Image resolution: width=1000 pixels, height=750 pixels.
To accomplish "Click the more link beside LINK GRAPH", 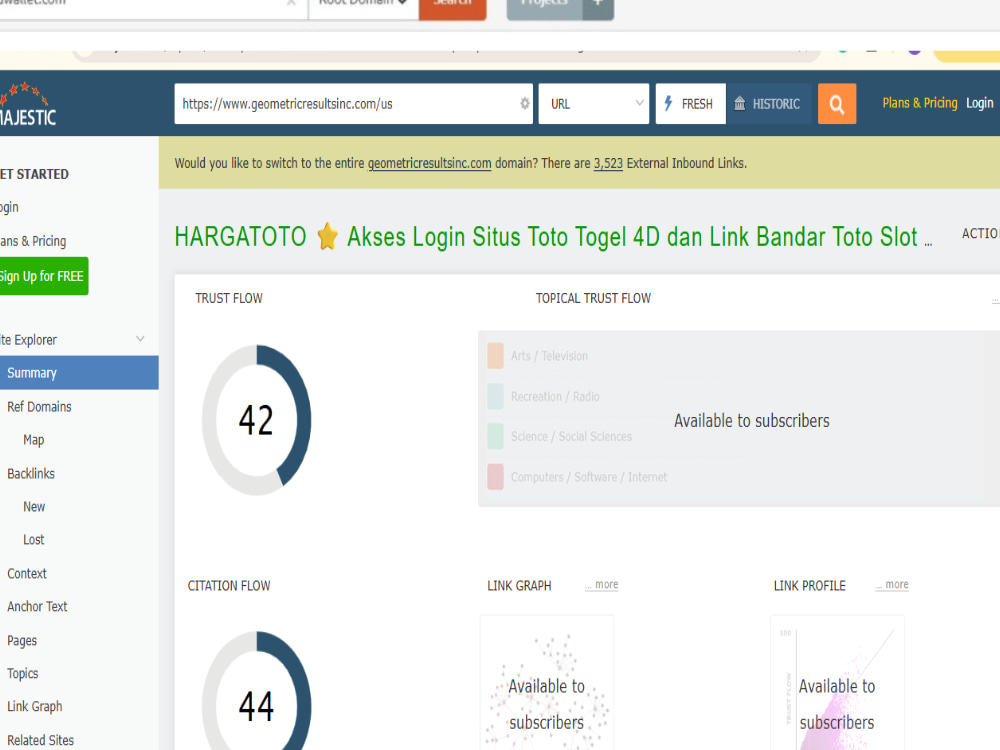I will [x=601, y=585].
